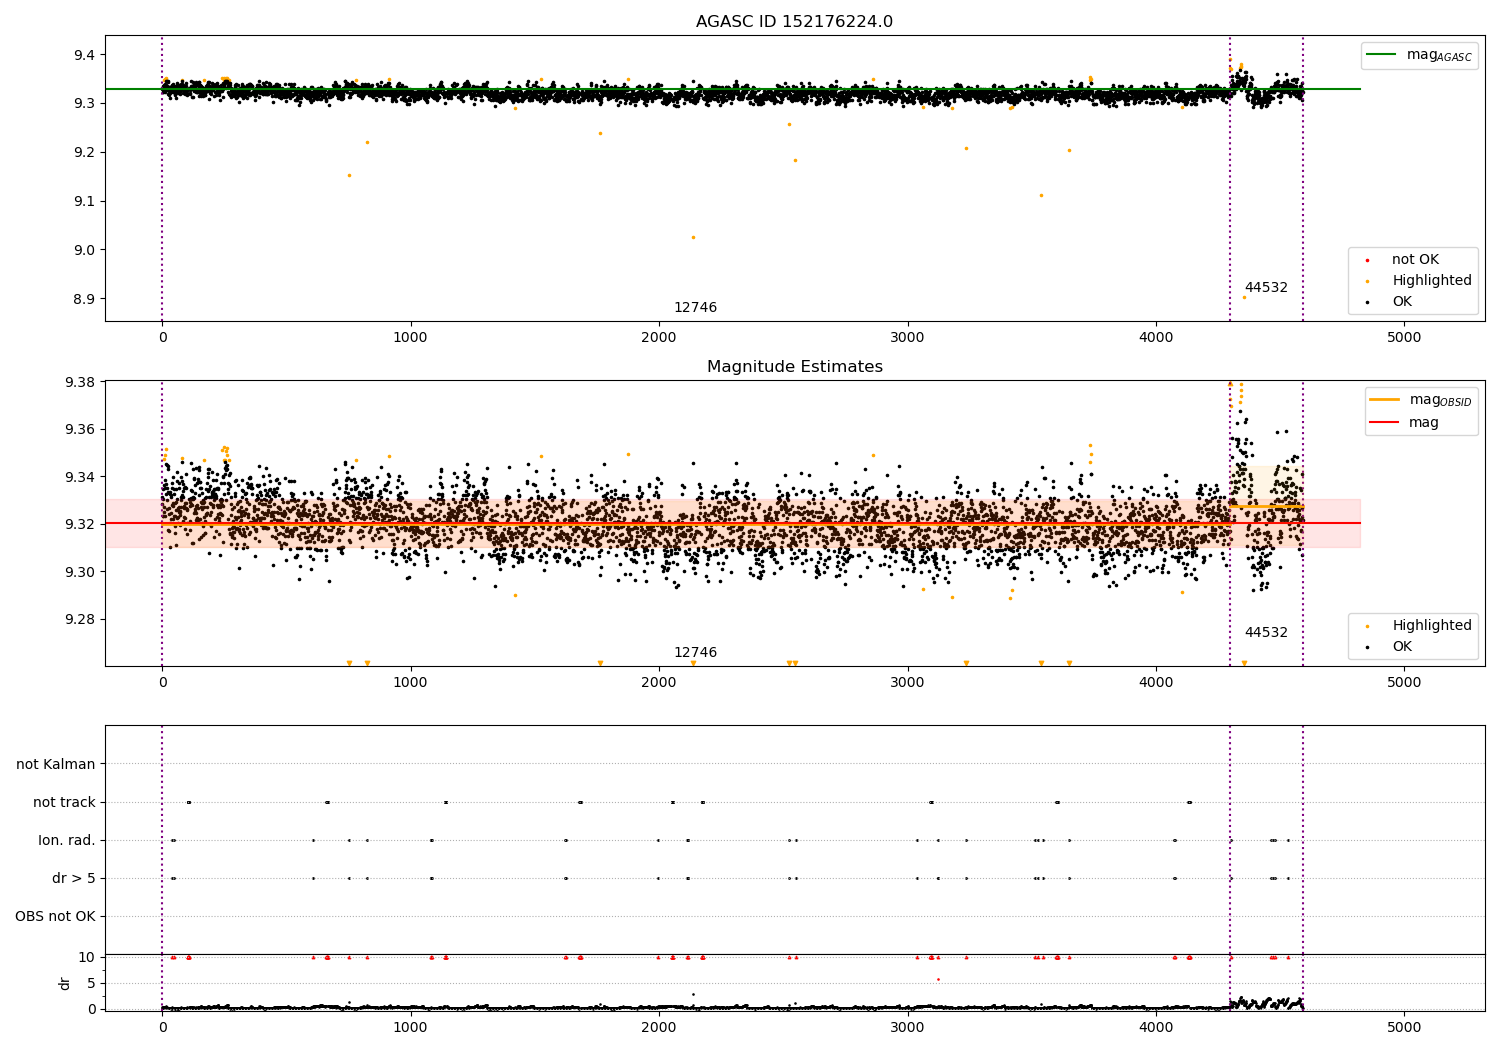Click the "not OK" legend entry
This screenshot has height=1050, width=1500.
coord(1414,260)
